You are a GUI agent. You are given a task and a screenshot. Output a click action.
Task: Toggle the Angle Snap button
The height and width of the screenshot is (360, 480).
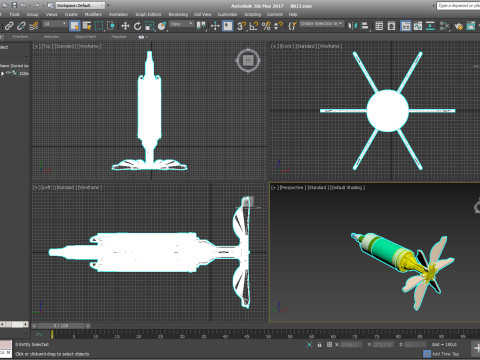[x=254, y=26]
